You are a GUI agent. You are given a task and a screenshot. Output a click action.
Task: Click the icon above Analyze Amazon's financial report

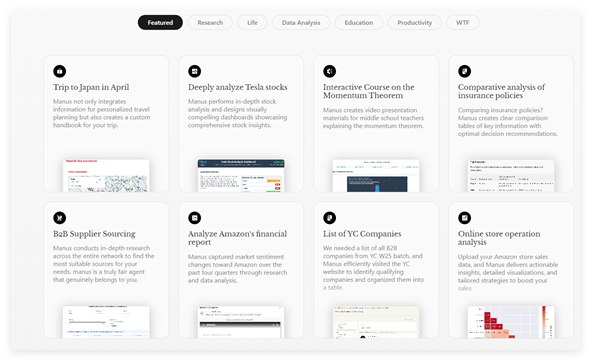[x=194, y=218]
